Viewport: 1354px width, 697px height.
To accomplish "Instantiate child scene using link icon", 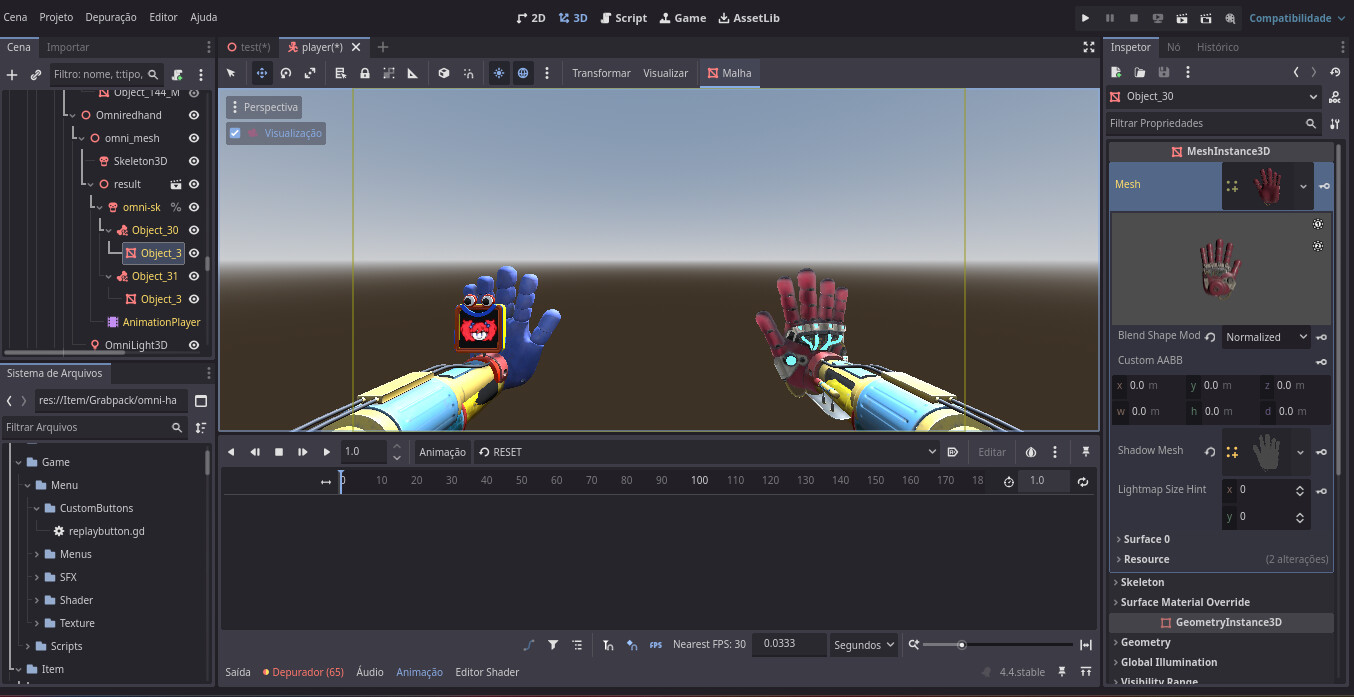I will click(x=36, y=74).
